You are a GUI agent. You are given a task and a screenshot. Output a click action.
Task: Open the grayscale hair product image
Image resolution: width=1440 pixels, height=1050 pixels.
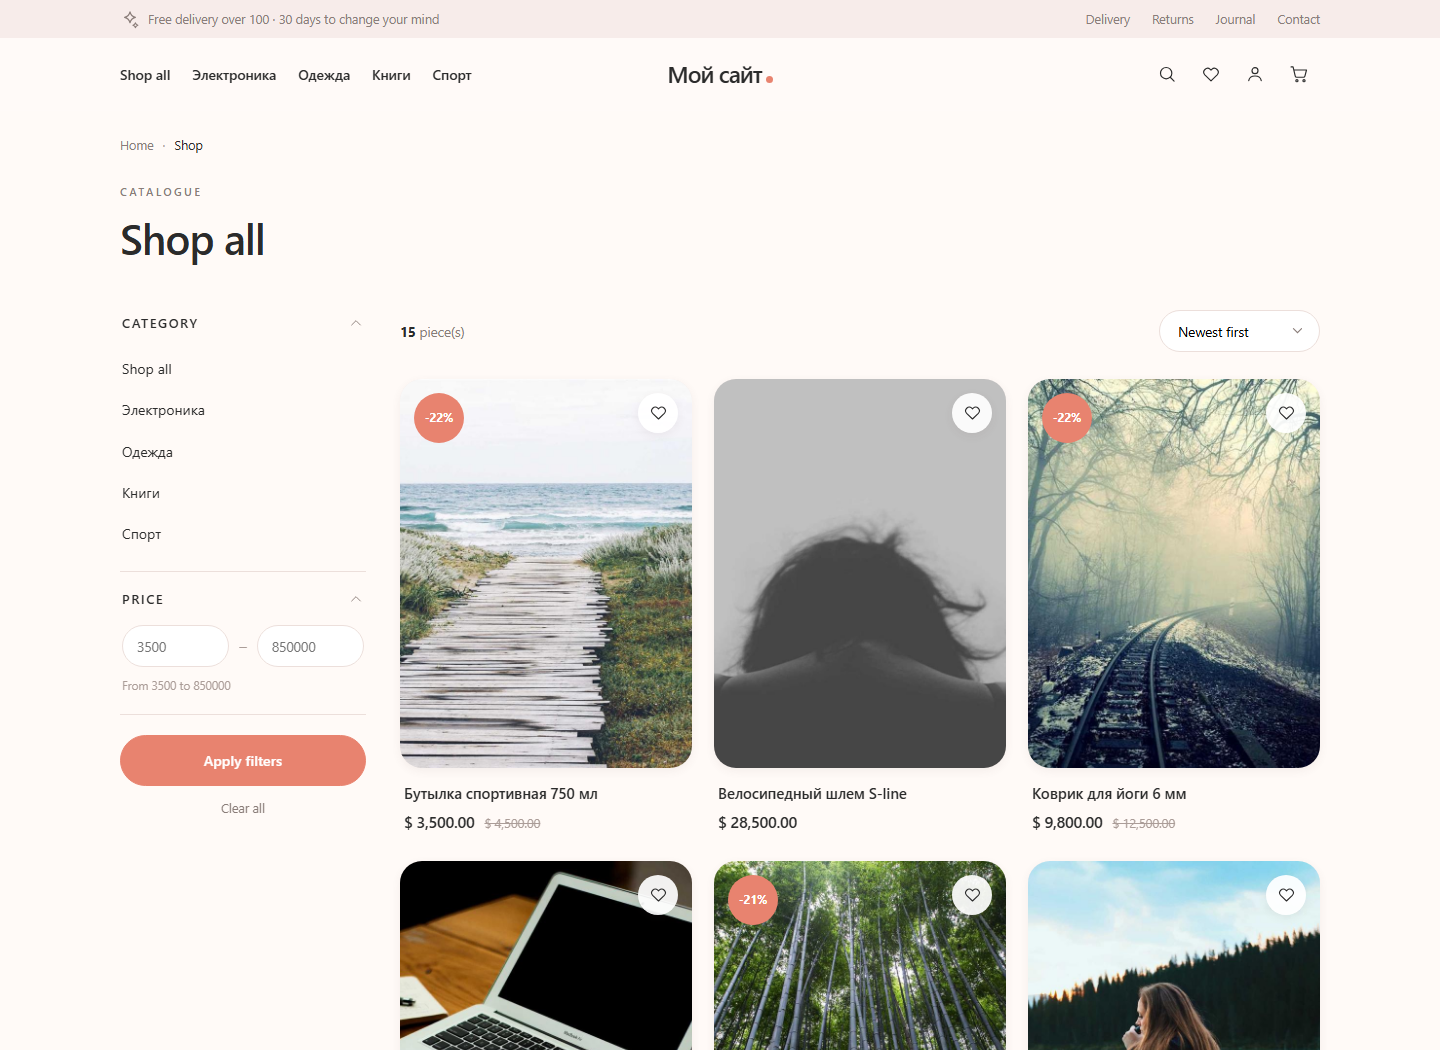[x=860, y=573]
